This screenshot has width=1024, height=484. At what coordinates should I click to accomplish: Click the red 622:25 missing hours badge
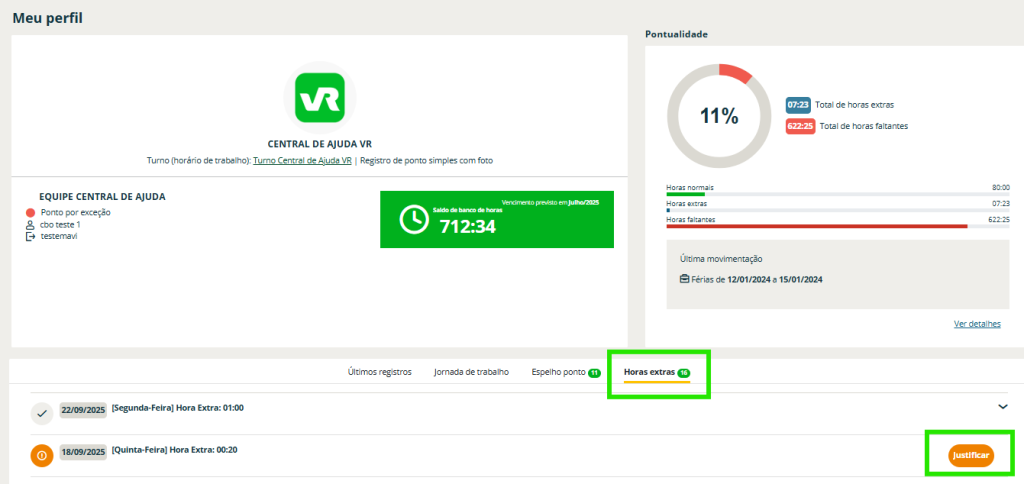tap(800, 126)
